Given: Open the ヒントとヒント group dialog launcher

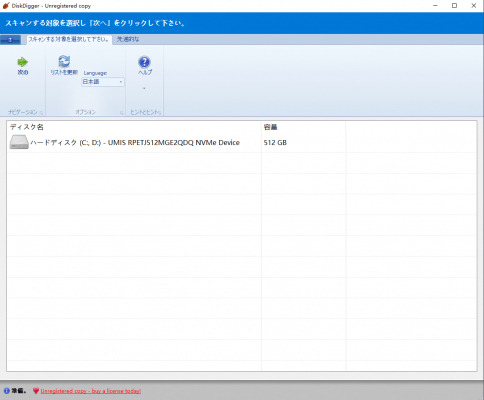Looking at the screenshot, I should point(160,113).
